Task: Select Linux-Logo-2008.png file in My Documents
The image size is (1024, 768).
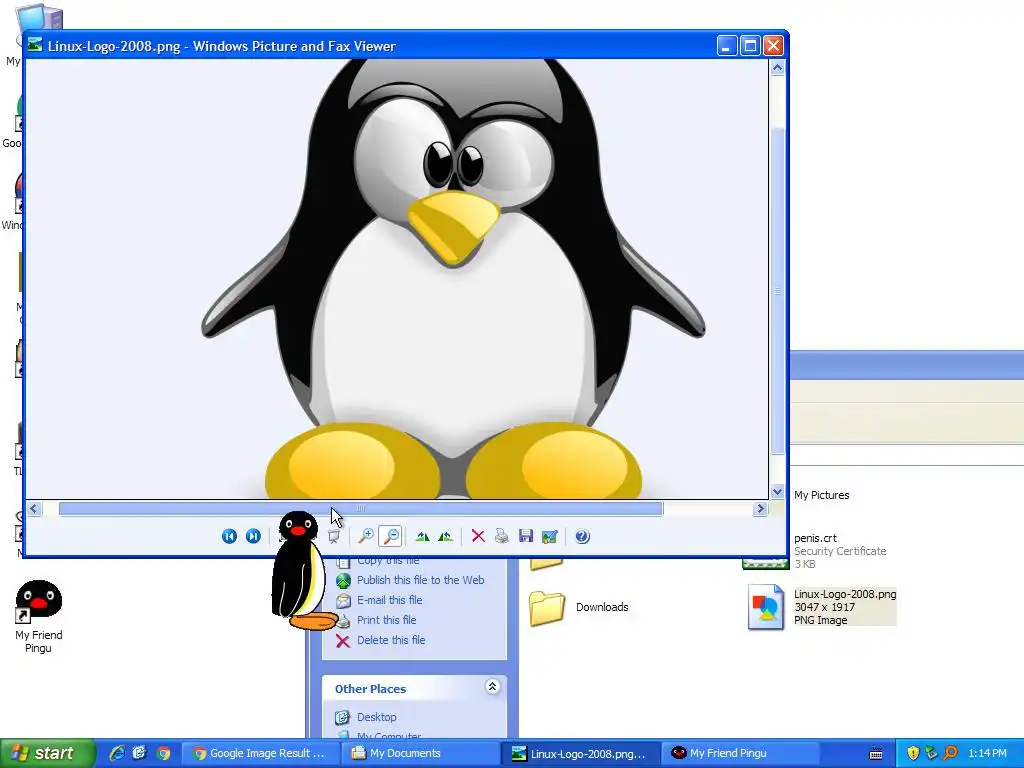Action: pos(822,607)
